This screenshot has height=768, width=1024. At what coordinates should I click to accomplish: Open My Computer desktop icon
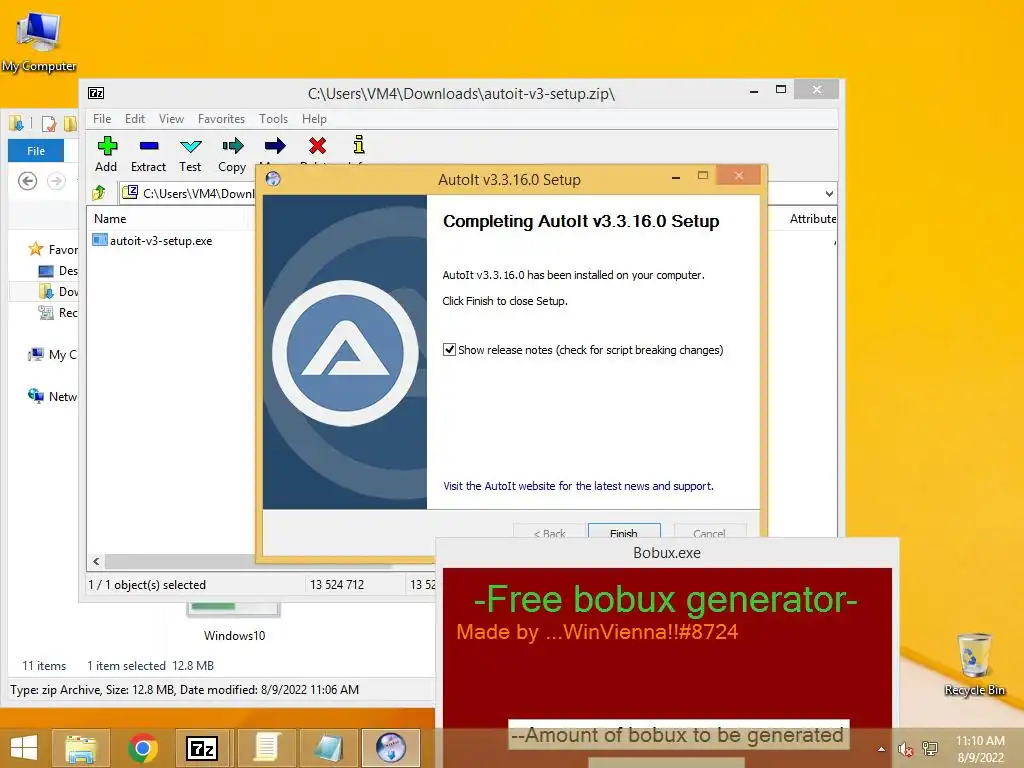(x=39, y=41)
